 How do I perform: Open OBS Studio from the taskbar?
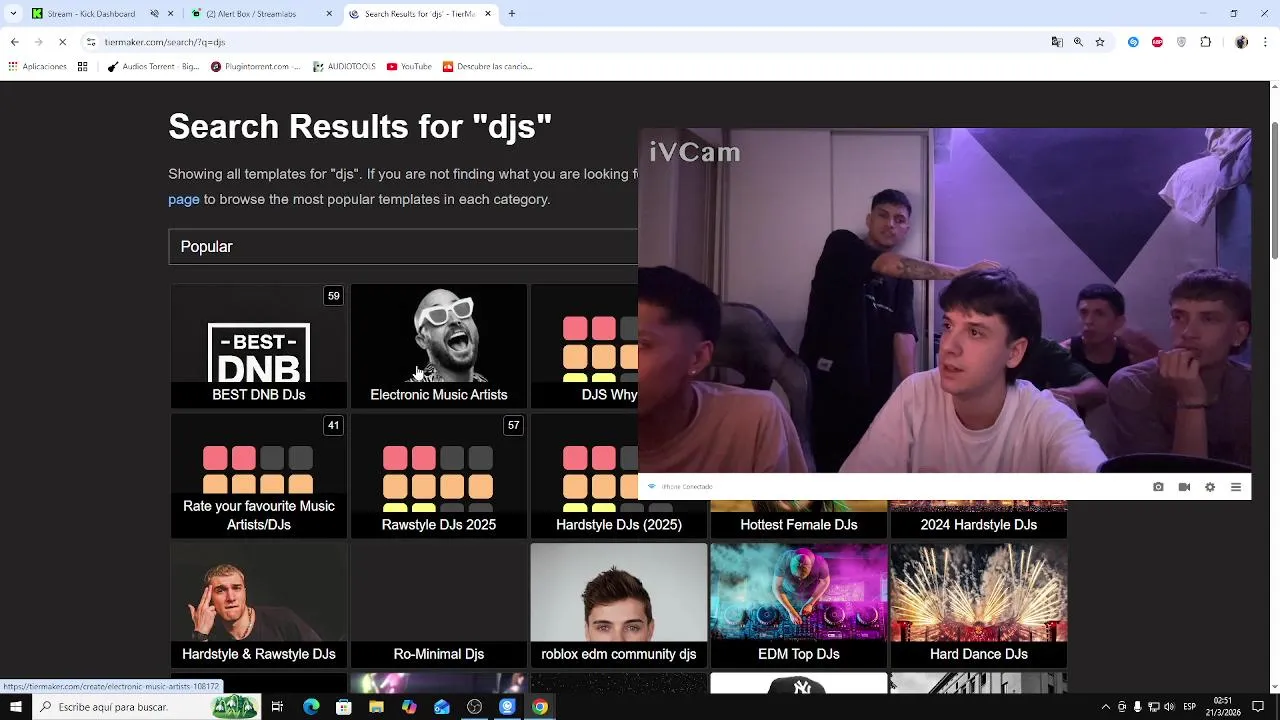(x=474, y=707)
